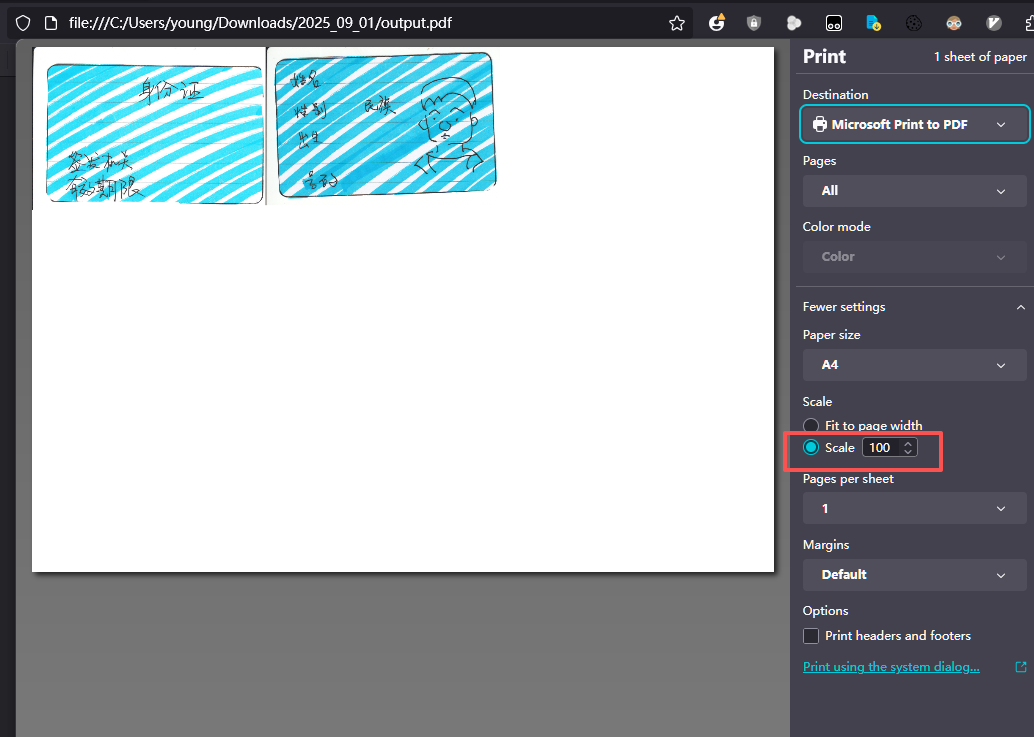Click the address bar file URL

click(260, 23)
